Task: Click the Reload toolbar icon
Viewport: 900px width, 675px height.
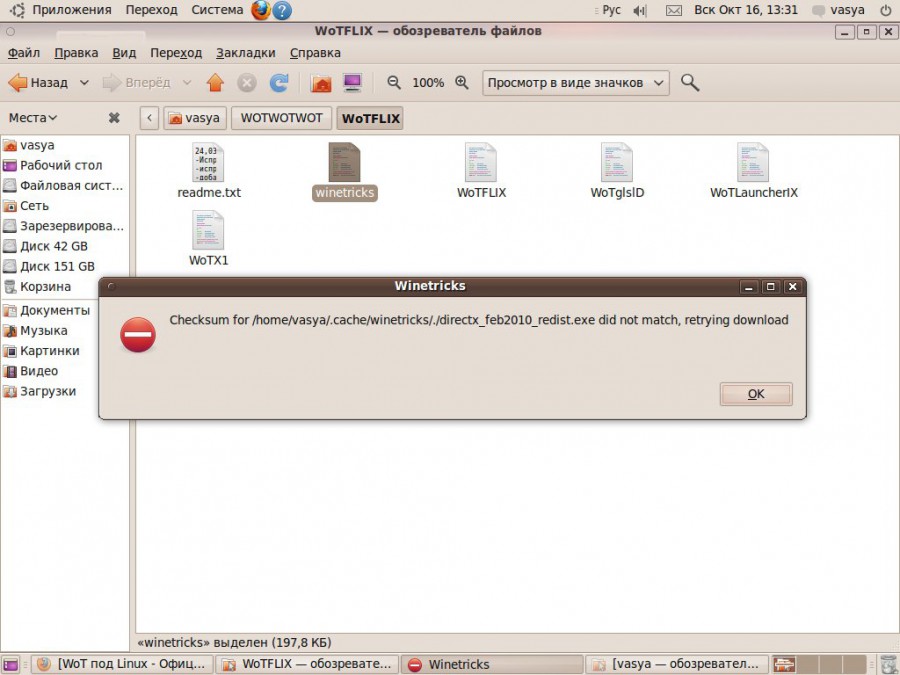Action: 279,83
